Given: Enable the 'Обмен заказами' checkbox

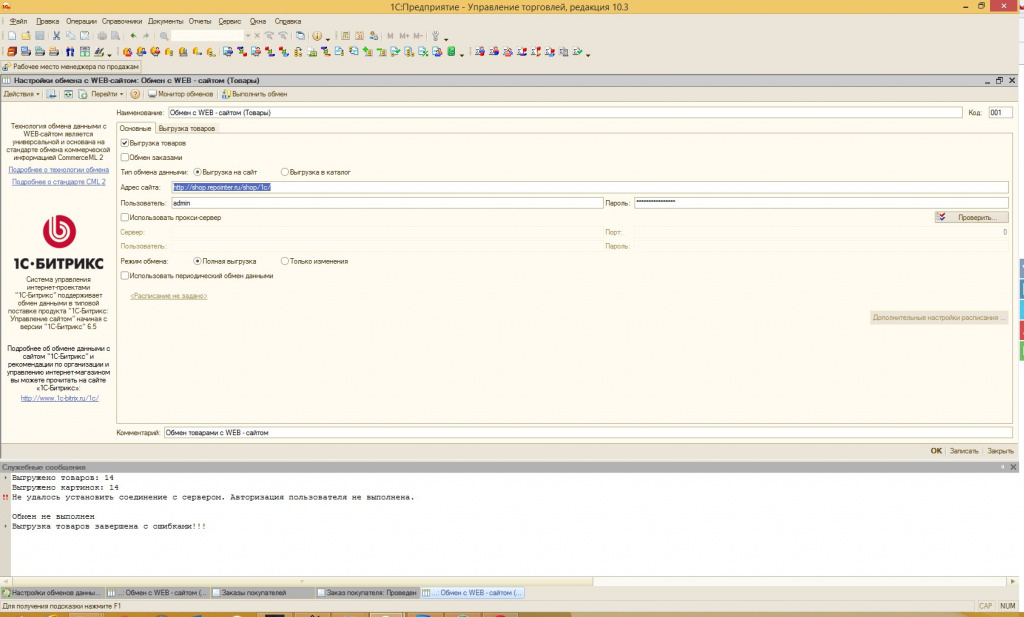Looking at the screenshot, I should 124,157.
